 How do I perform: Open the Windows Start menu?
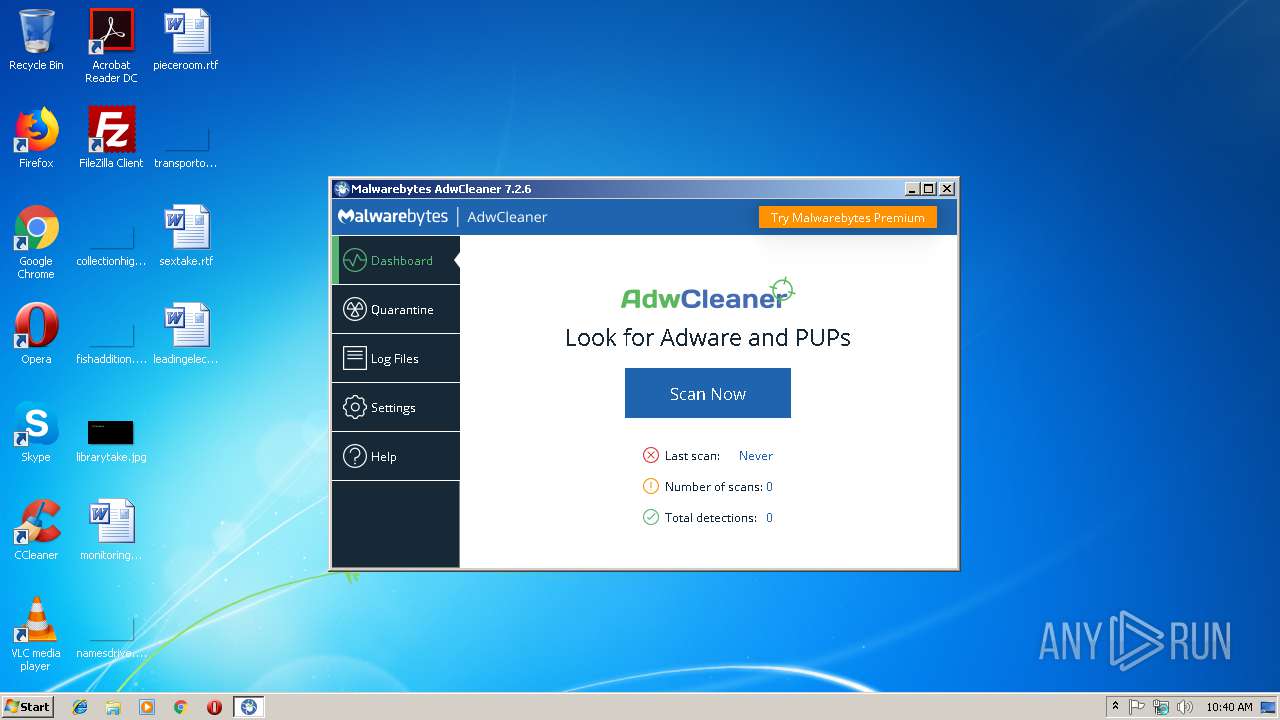pos(28,706)
